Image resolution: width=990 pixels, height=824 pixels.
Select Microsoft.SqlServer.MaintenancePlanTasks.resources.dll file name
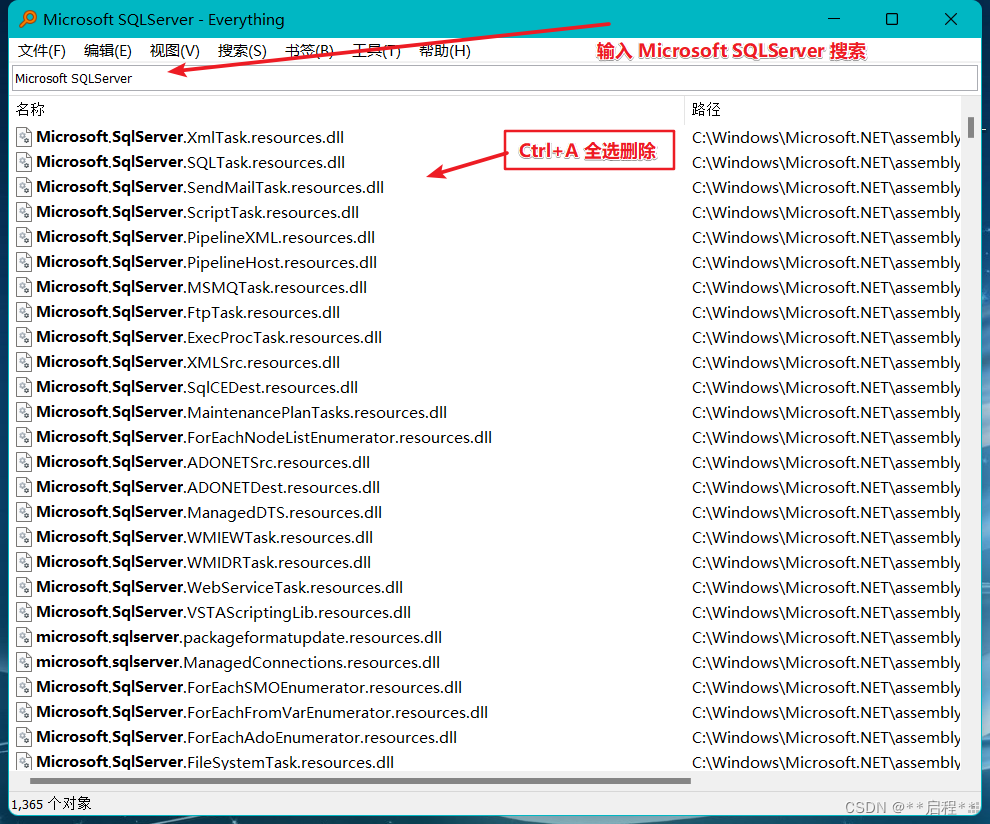point(242,412)
